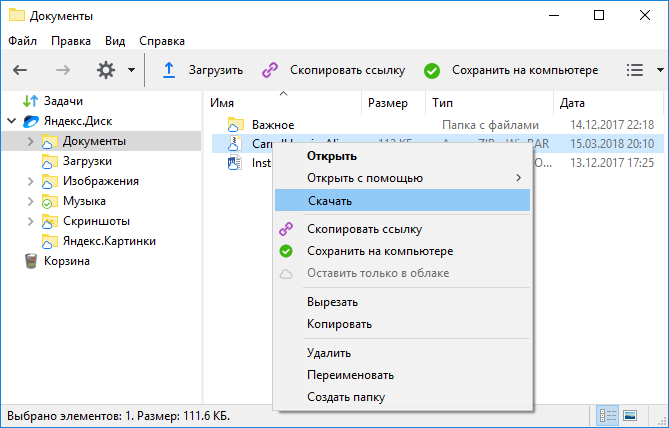This screenshot has height=428, width=669.
Task: Open the Важное folder in file list
Action: click(x=273, y=125)
